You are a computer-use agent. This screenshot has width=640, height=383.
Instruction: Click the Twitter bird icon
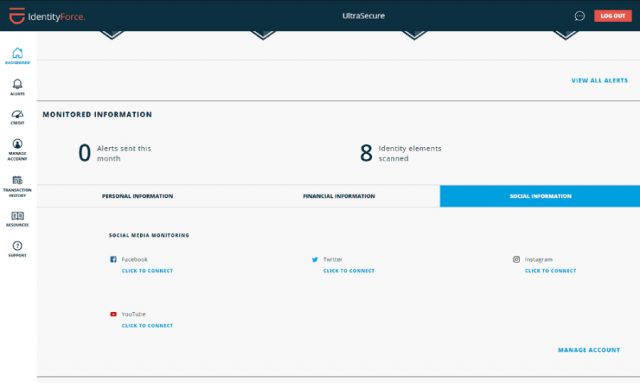pyautogui.click(x=315, y=259)
